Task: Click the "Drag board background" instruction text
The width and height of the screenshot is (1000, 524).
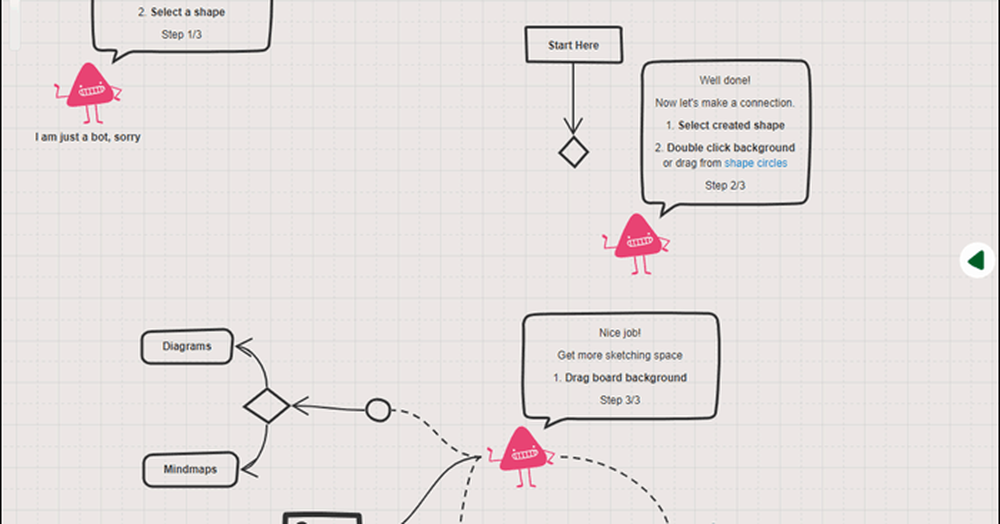Action: [x=625, y=378]
